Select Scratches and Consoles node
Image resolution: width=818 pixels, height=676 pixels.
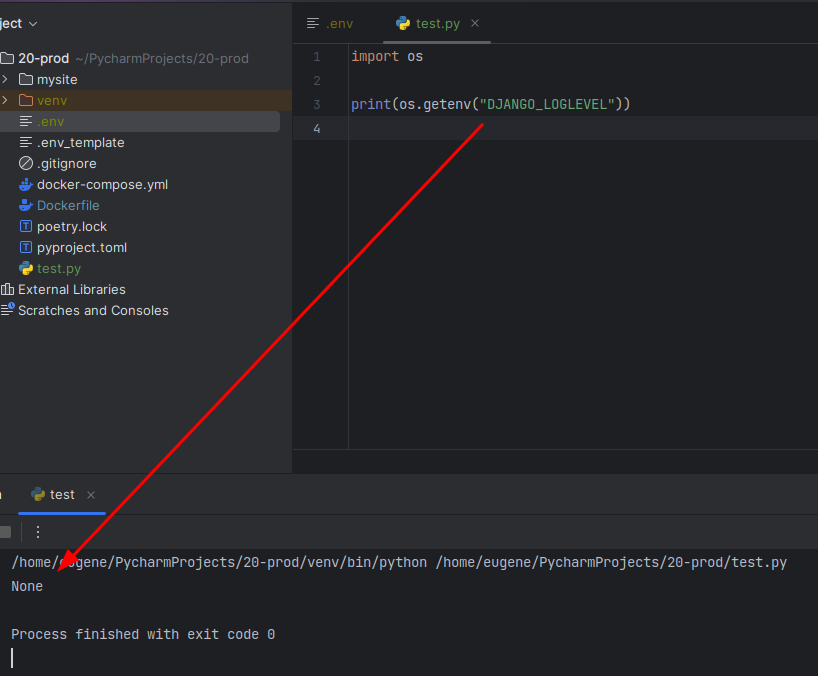click(x=93, y=310)
